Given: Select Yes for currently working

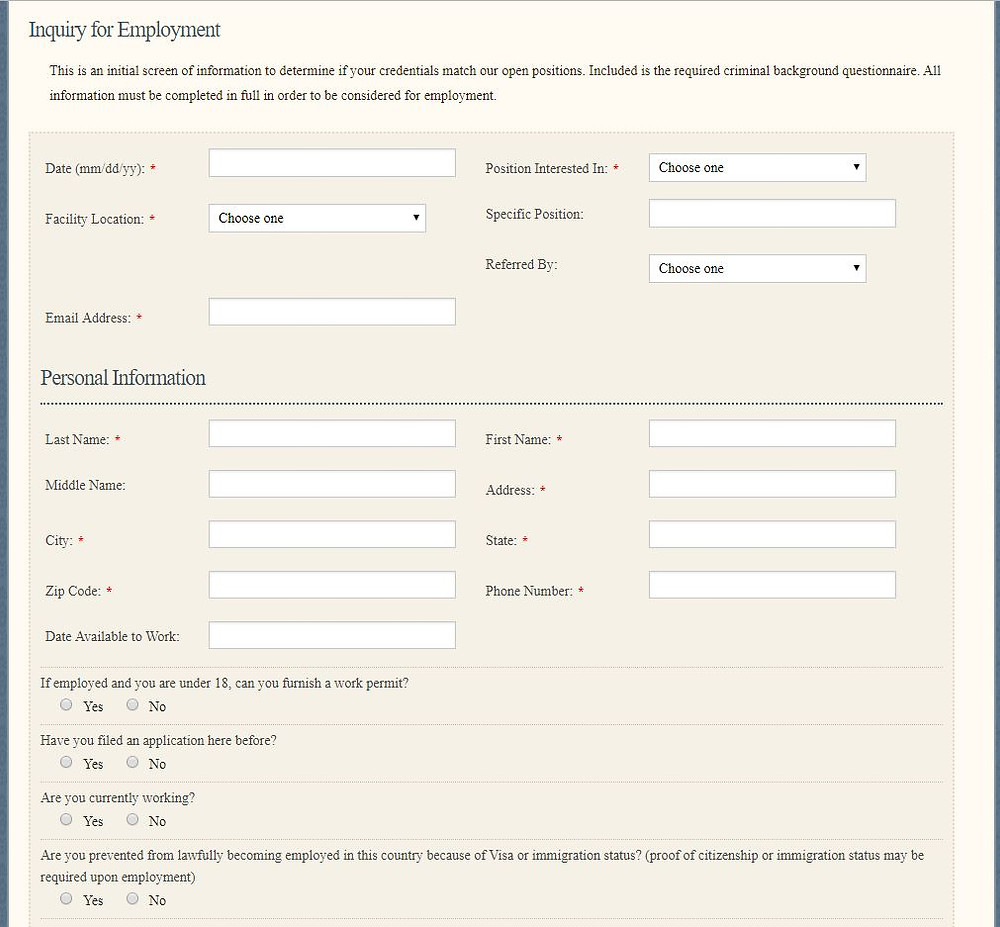Looking at the screenshot, I should [67, 819].
